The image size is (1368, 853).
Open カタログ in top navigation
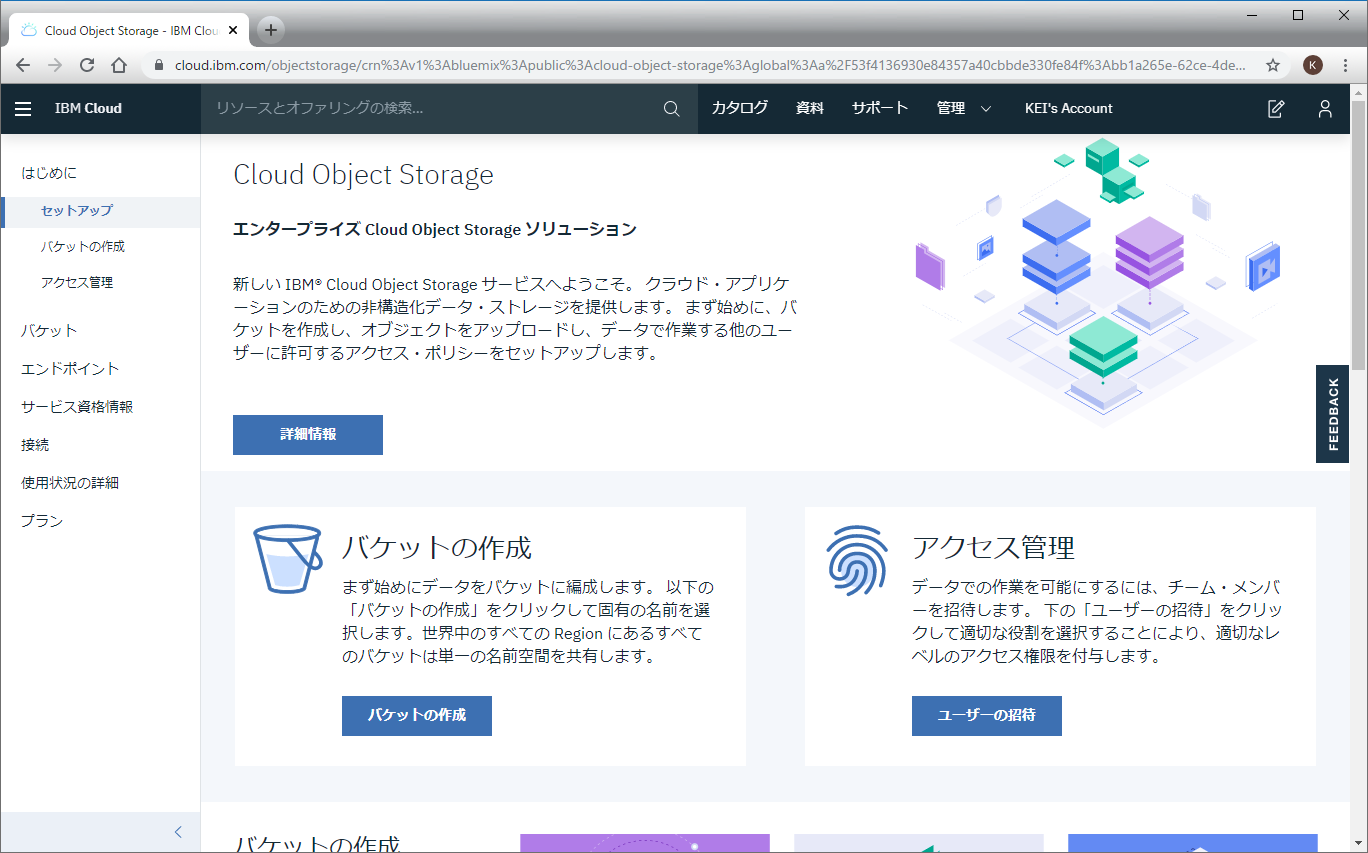point(740,109)
